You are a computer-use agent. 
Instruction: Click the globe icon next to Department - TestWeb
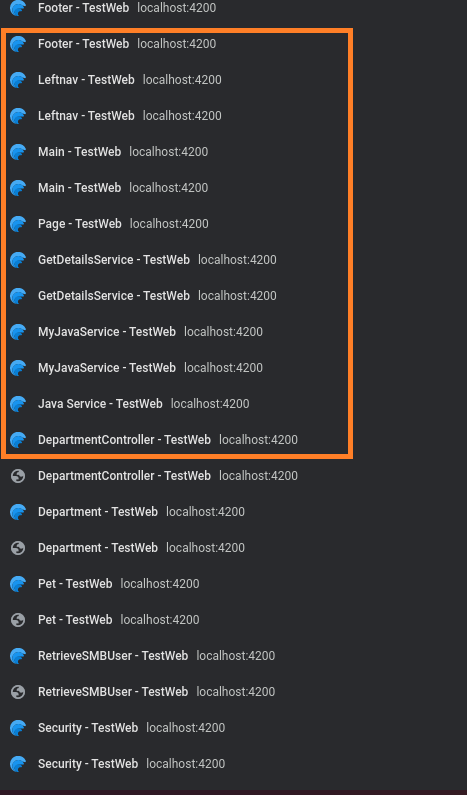pos(18,548)
